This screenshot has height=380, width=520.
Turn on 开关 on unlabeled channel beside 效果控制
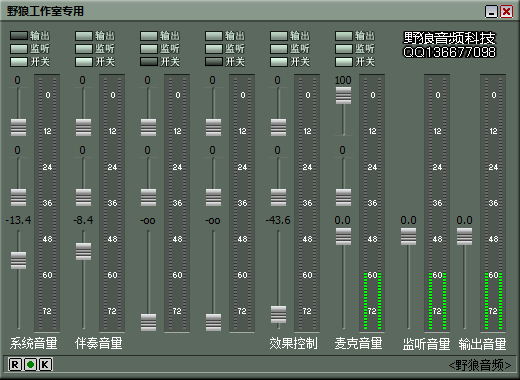(214, 62)
